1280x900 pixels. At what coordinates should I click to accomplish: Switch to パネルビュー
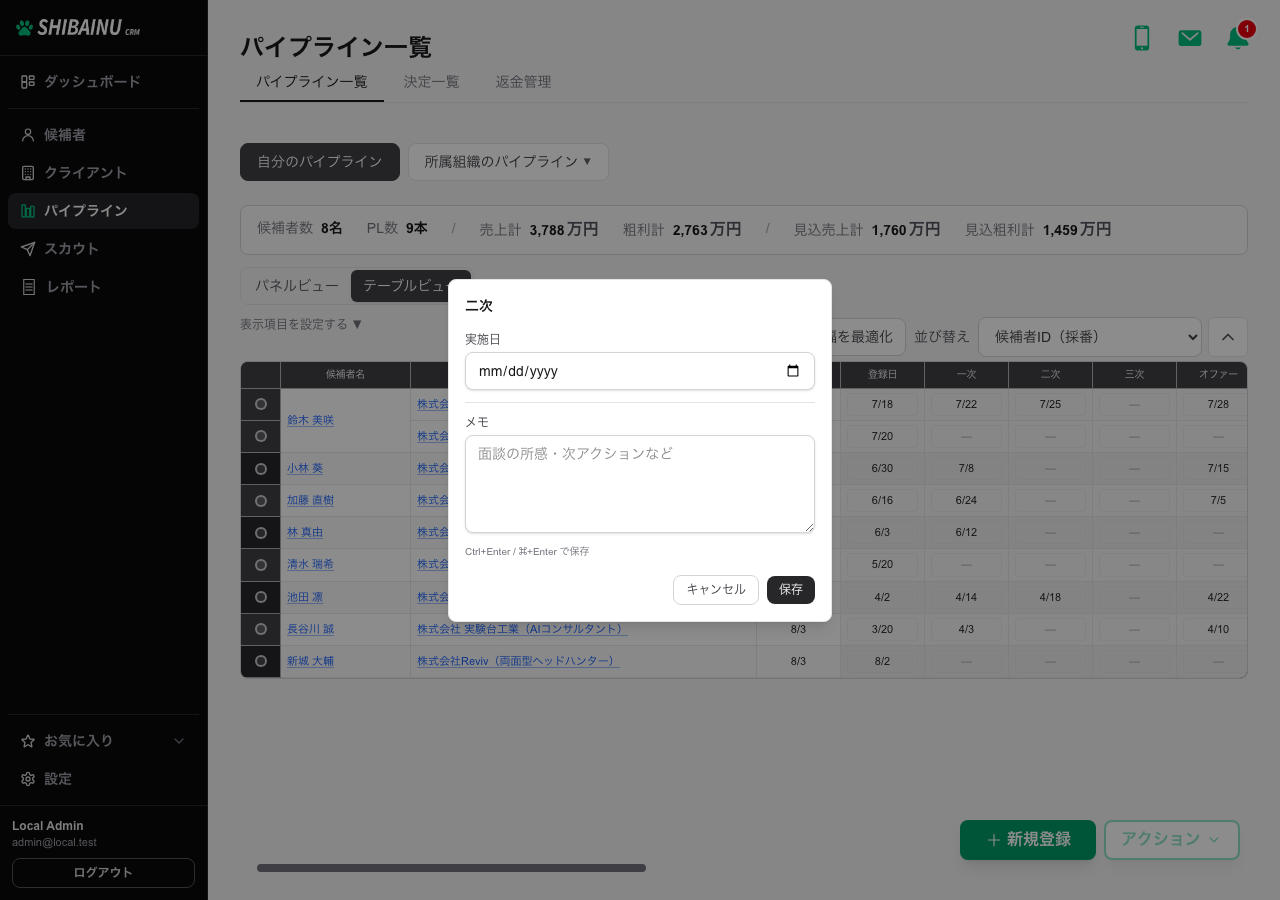pos(297,286)
